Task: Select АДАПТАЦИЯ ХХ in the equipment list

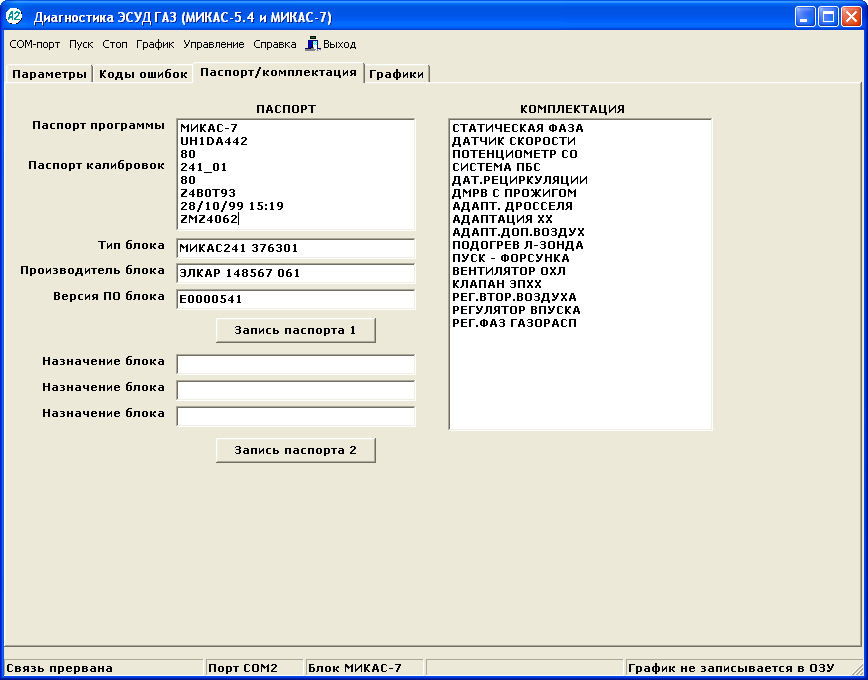Action: pos(502,219)
